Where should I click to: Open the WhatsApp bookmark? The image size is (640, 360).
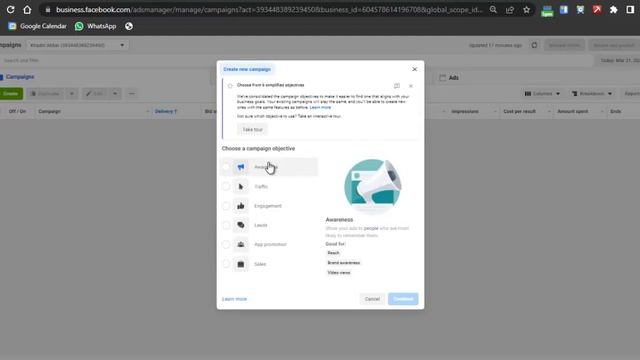pos(96,26)
